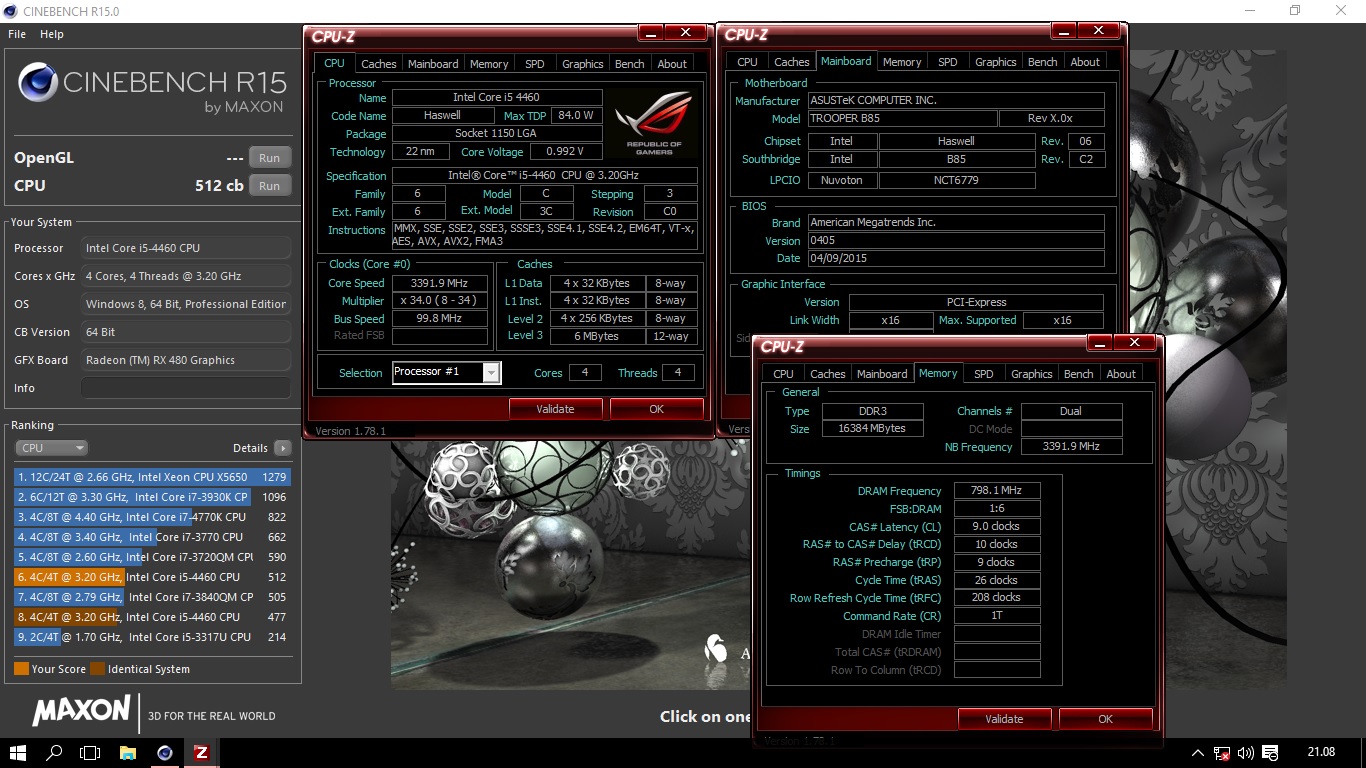Viewport: 1366px width, 768px height.
Task: Click the empty Info field
Action: coord(186,388)
